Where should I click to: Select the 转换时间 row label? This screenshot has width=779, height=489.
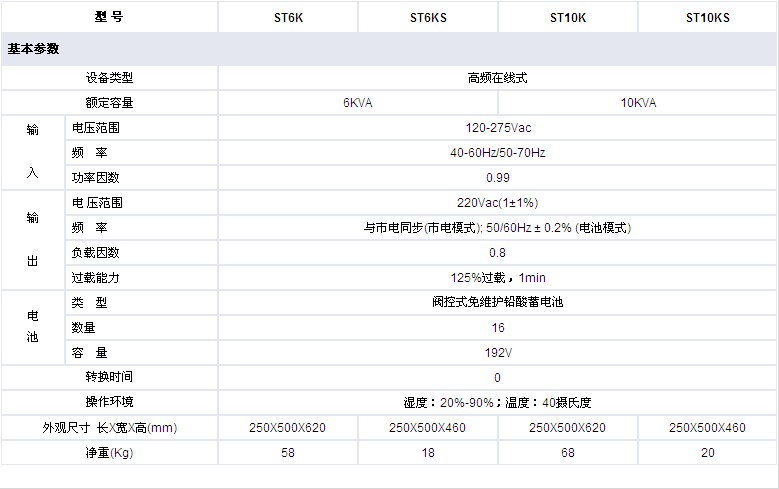pos(109,377)
